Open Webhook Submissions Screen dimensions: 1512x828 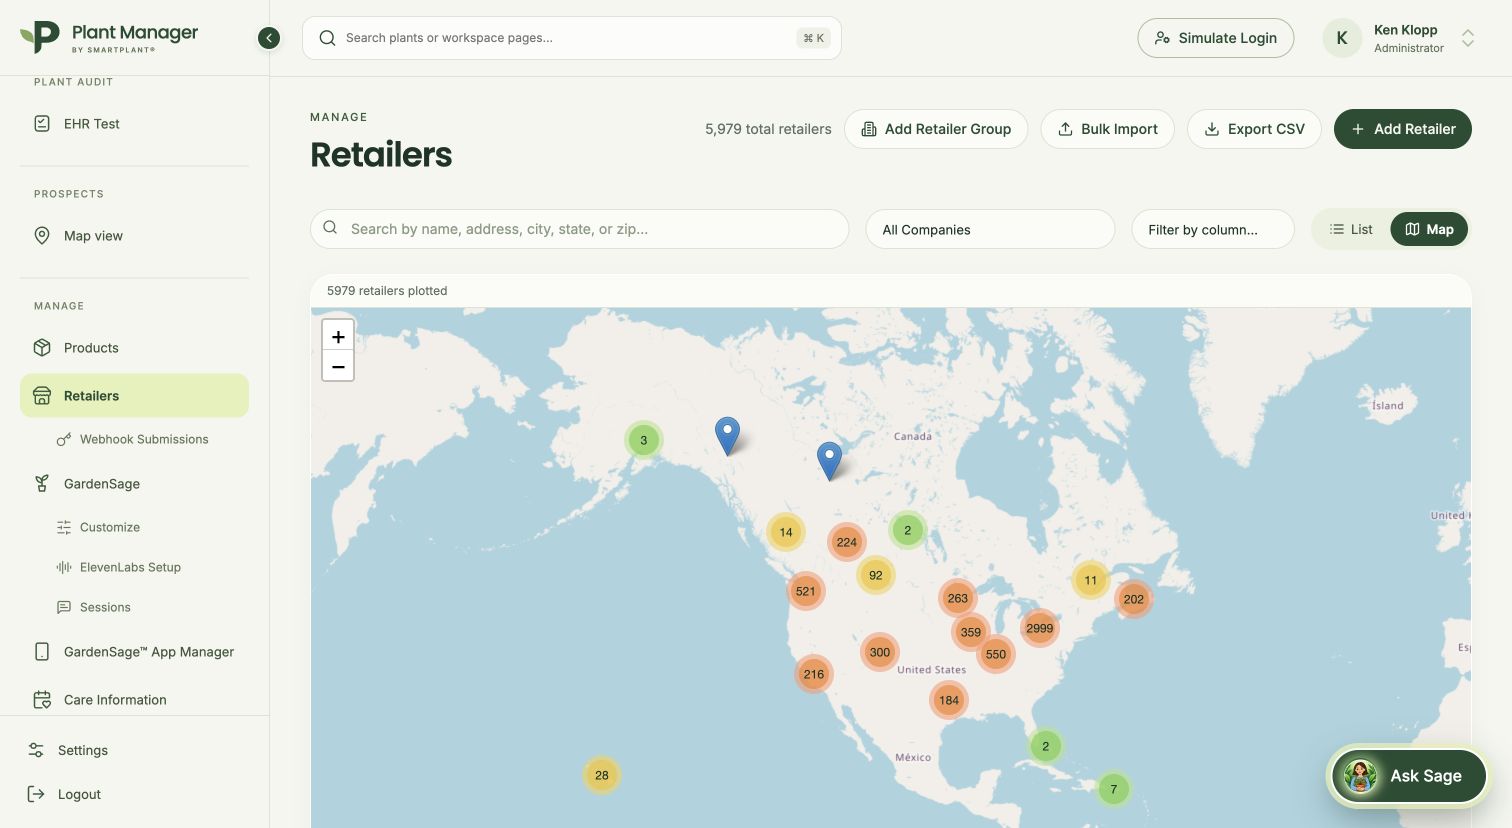click(x=144, y=439)
